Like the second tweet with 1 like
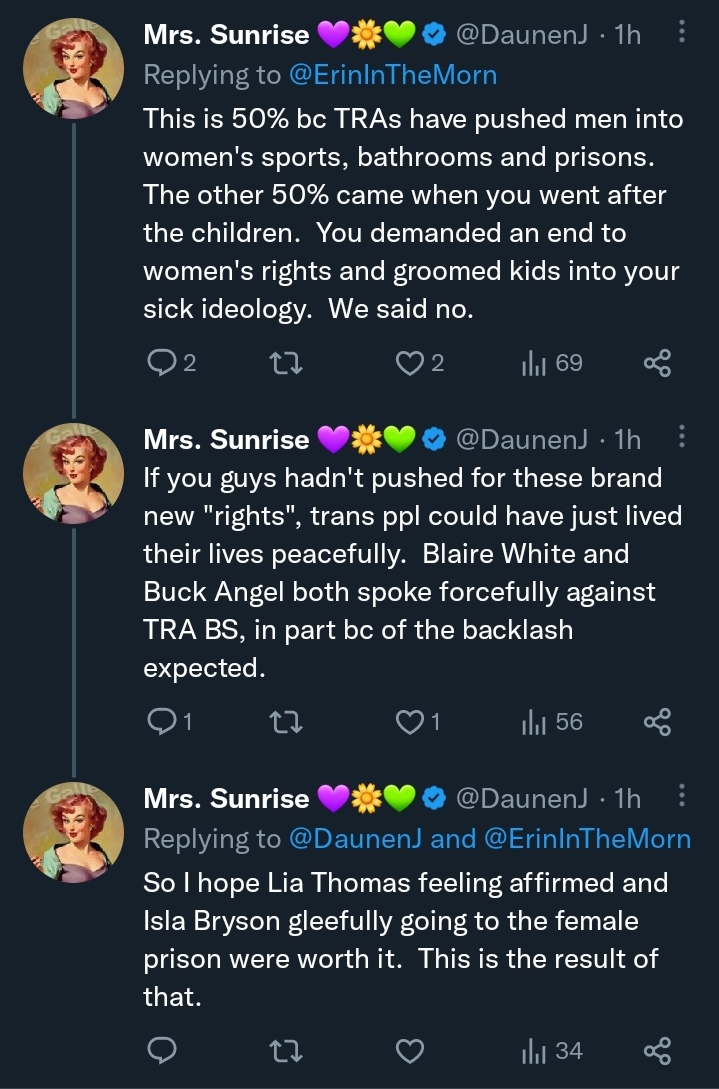The height and width of the screenshot is (1089, 719). click(408, 721)
